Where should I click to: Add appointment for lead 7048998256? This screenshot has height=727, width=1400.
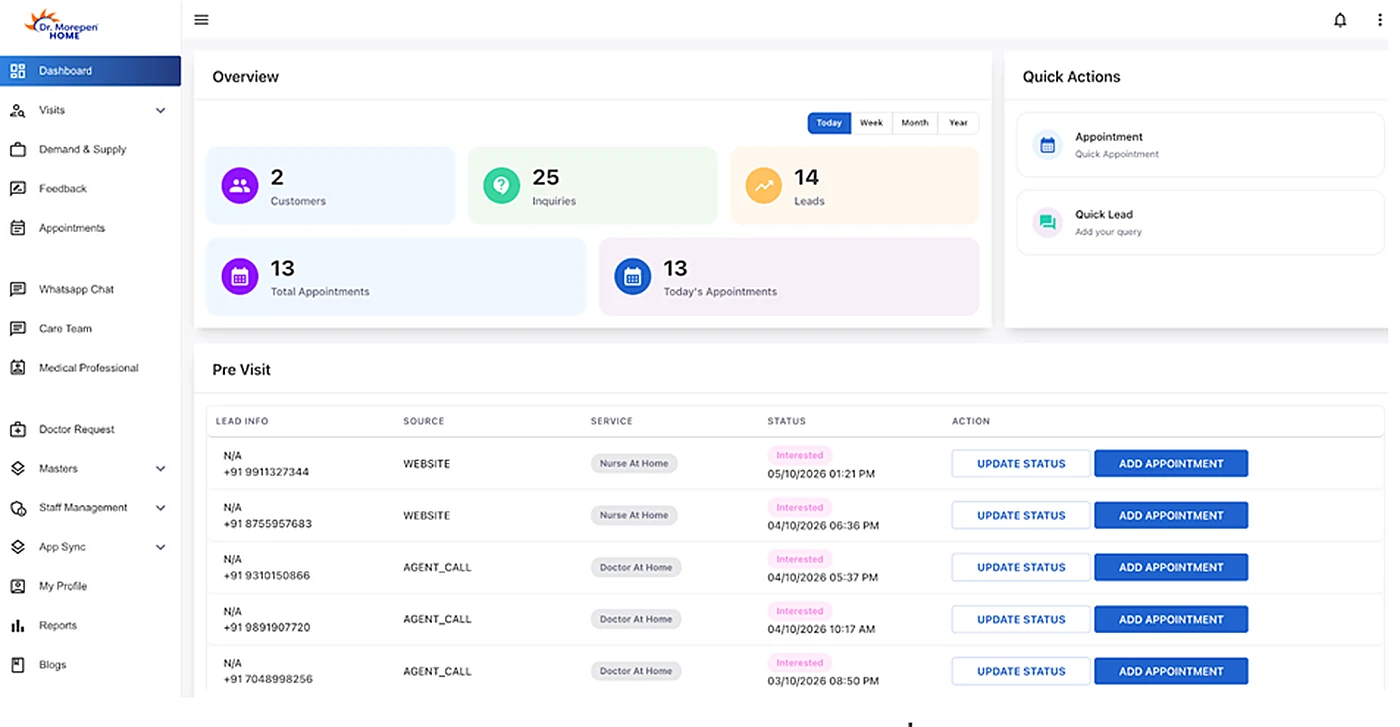(x=1171, y=671)
